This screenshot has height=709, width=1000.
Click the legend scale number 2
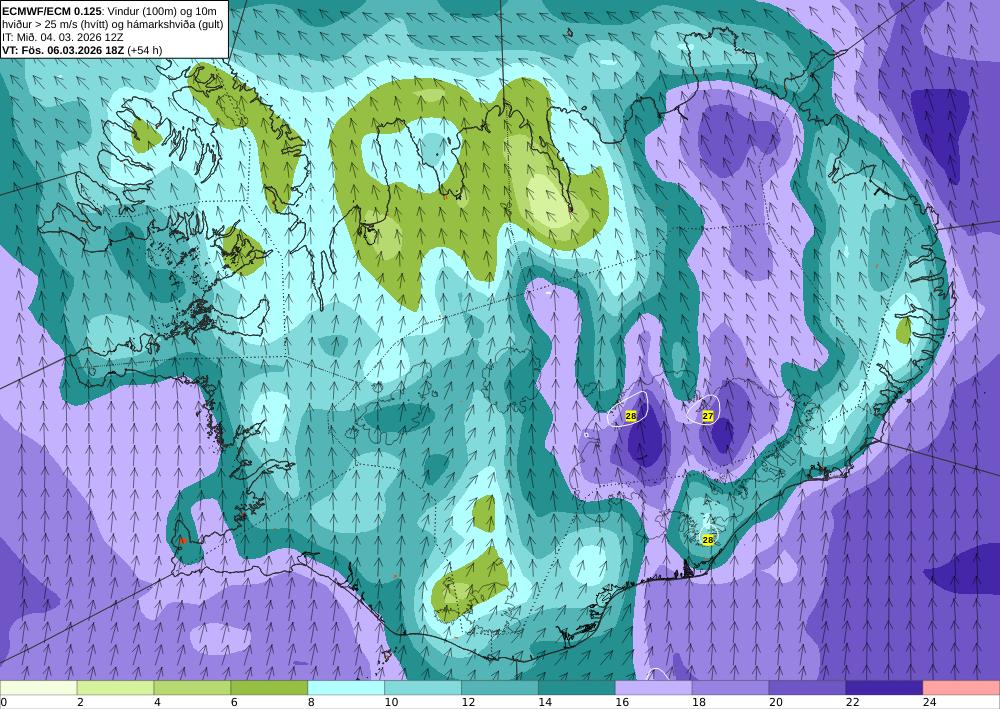coord(81,702)
